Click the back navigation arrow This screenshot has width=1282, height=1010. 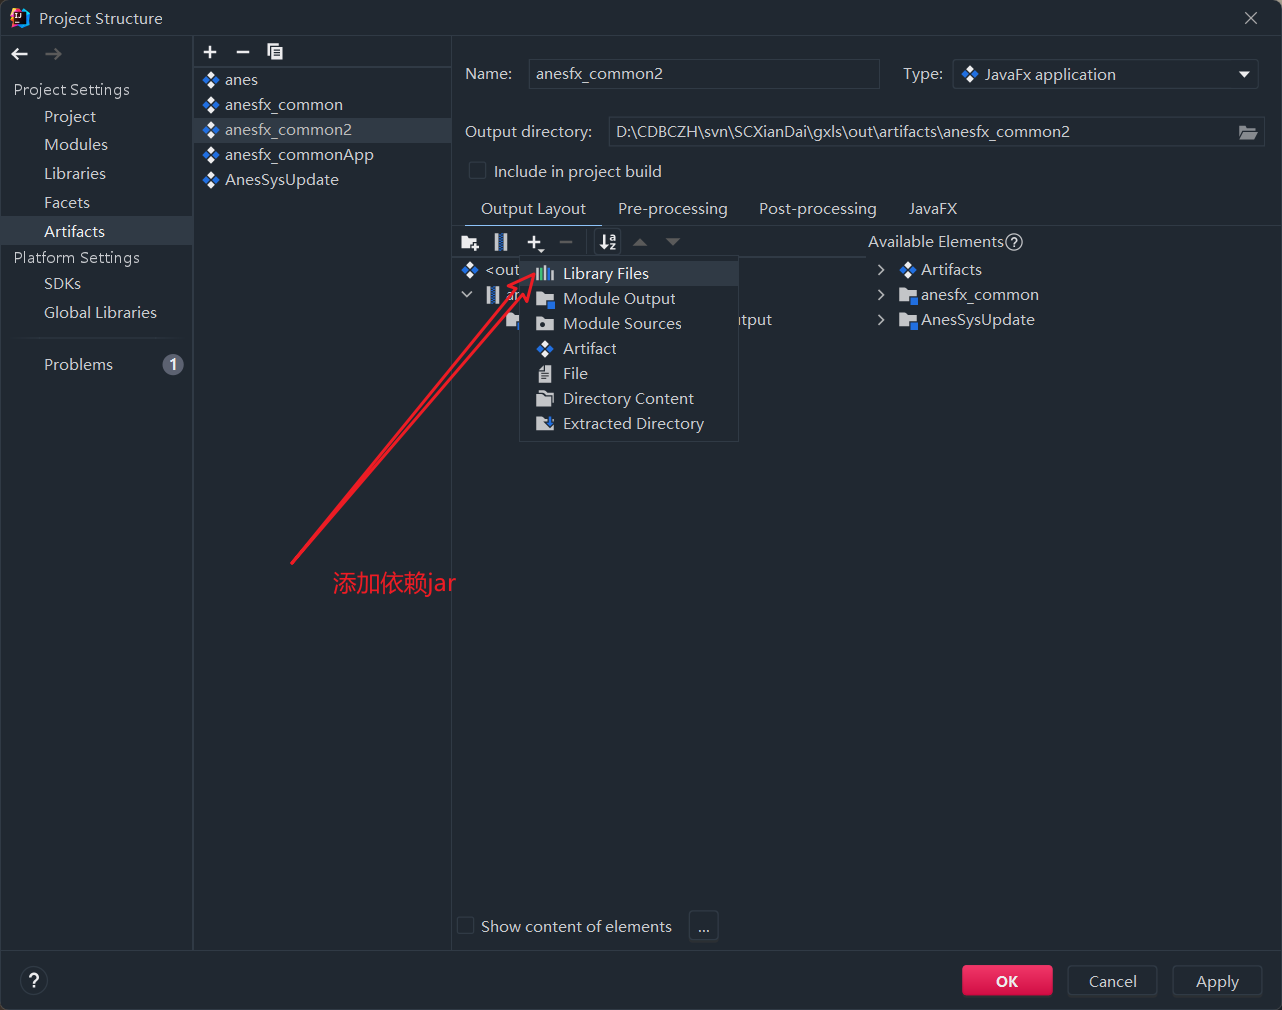pos(20,54)
